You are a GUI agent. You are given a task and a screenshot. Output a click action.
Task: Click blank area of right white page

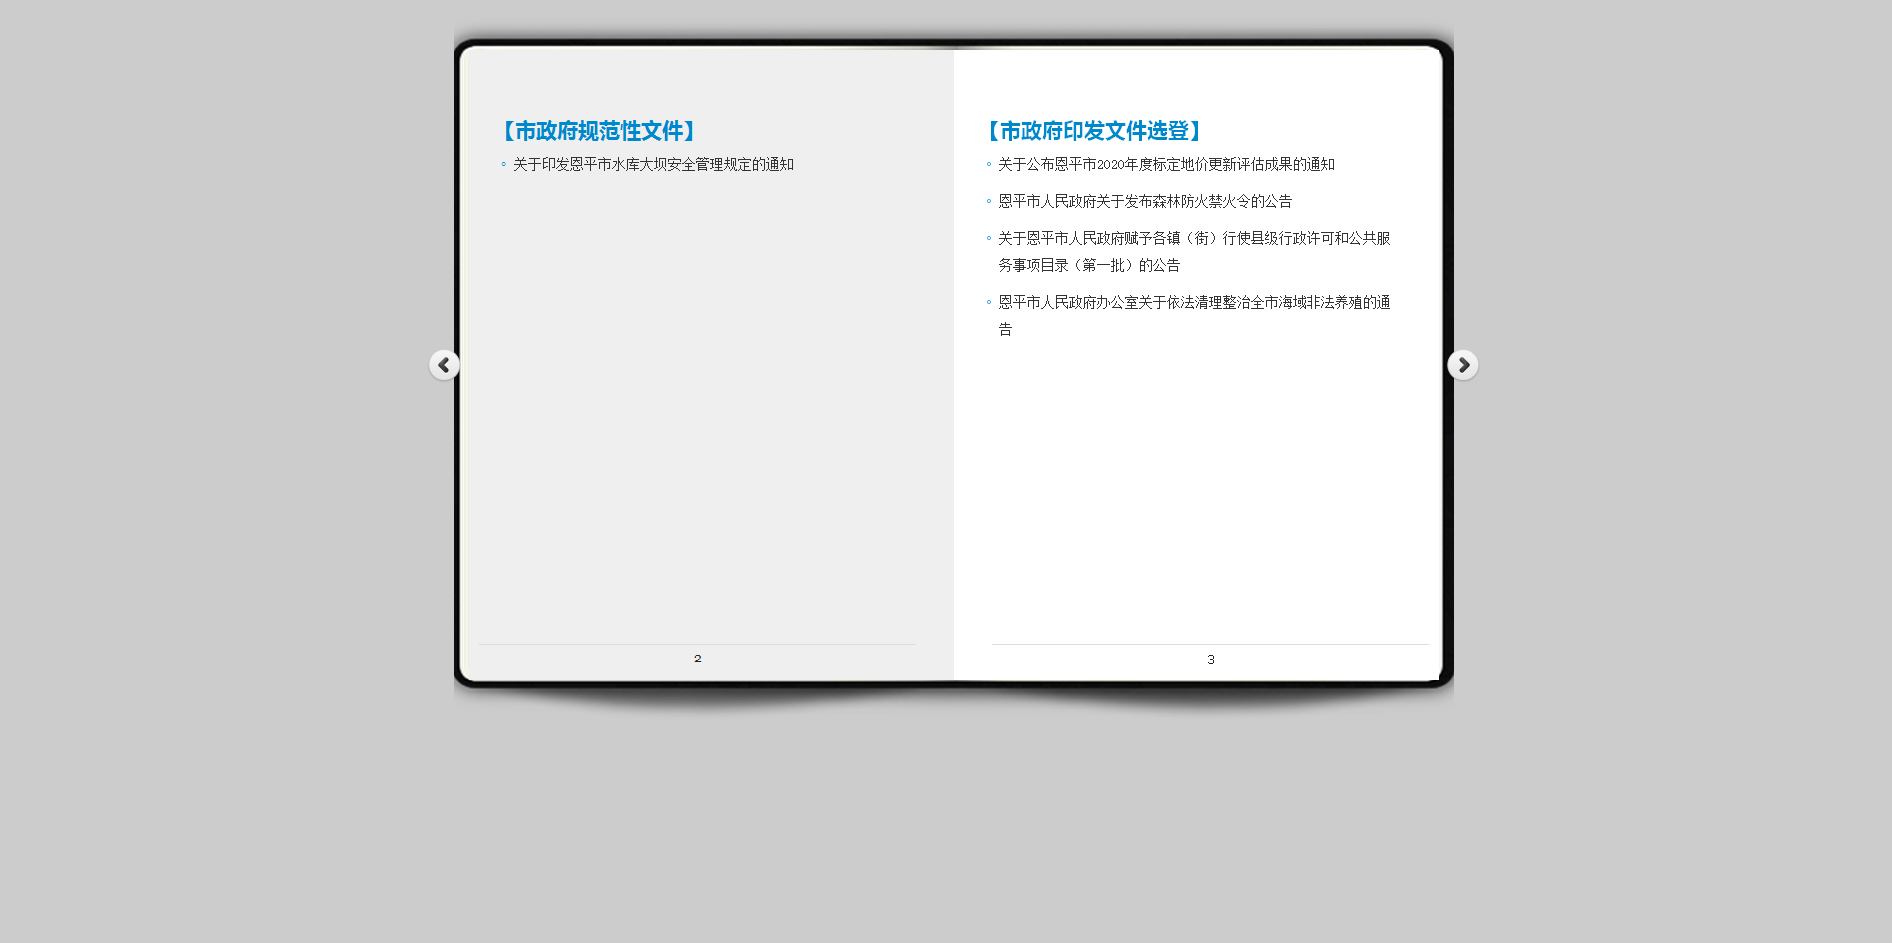pyautogui.click(x=1200, y=480)
